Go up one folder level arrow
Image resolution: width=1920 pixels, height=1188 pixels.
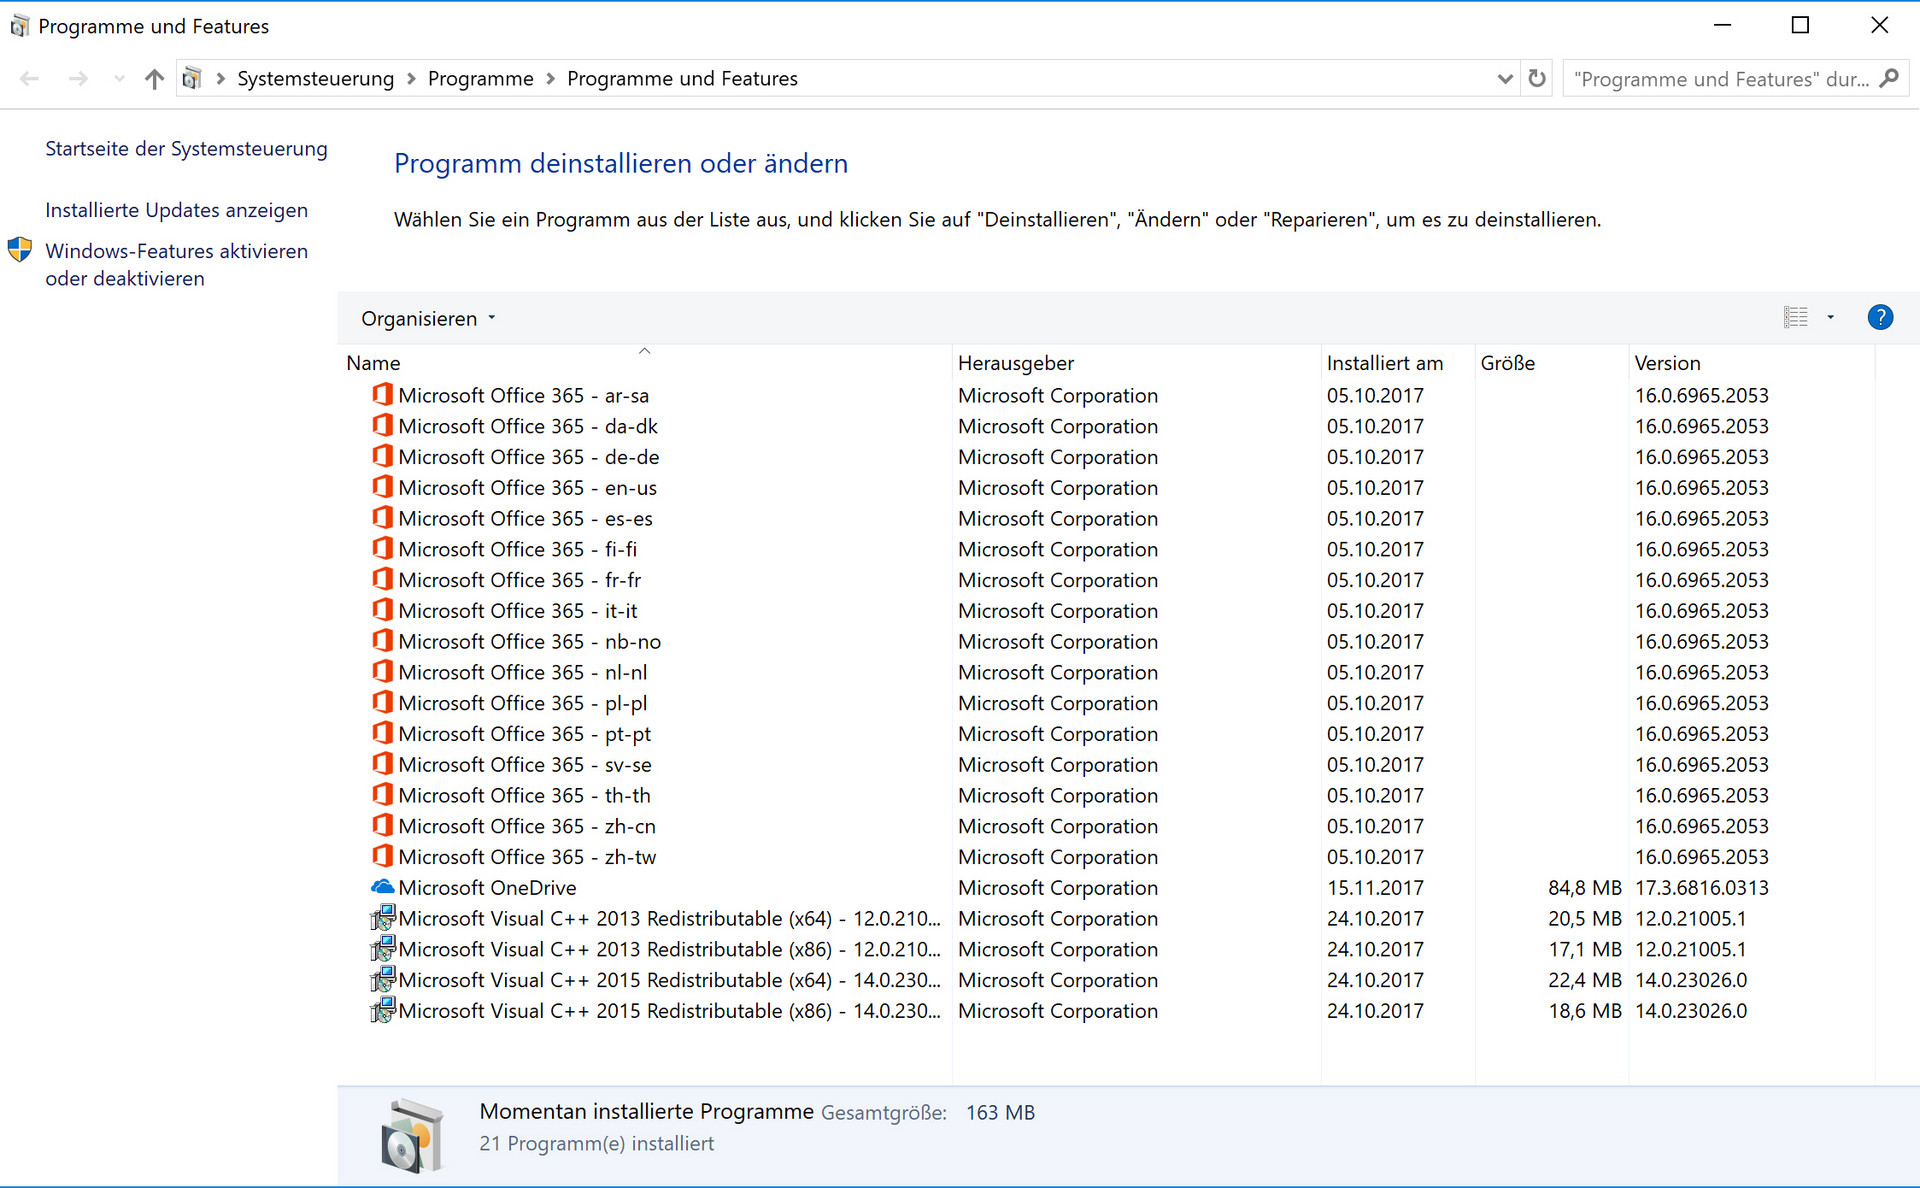pos(154,79)
